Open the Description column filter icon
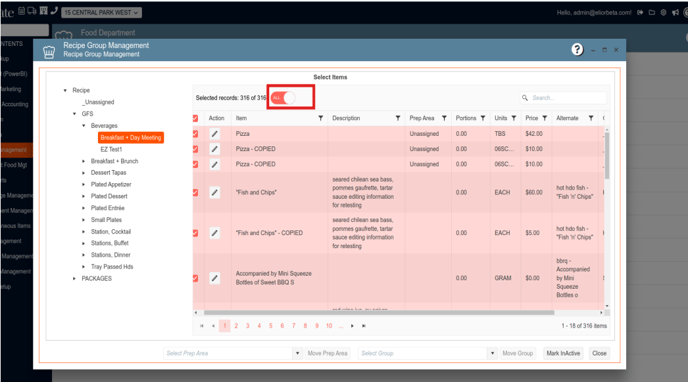Viewport: 688px width, 382px height. coord(398,118)
